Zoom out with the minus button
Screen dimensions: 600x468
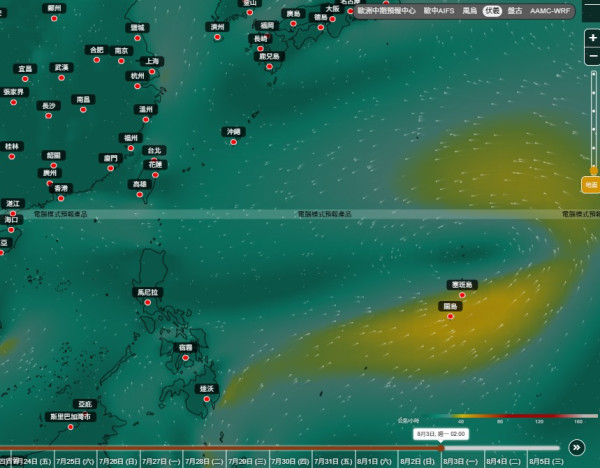click(593, 56)
